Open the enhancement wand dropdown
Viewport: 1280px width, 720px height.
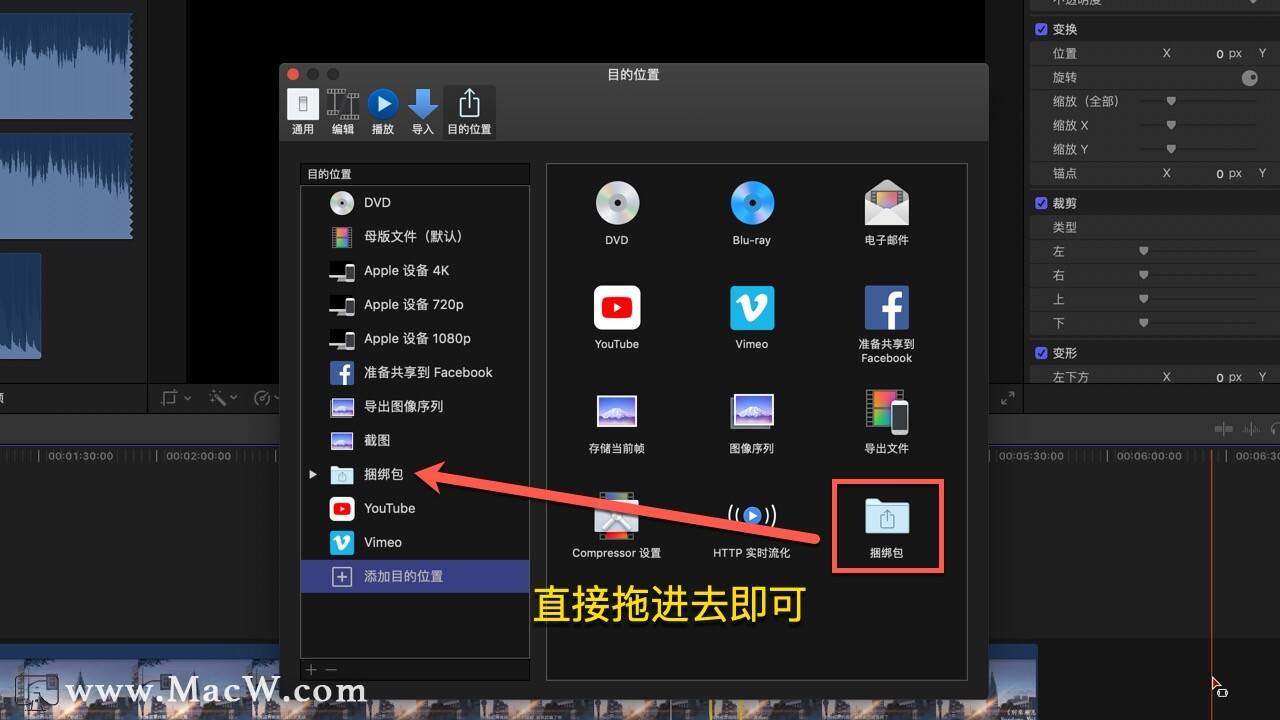click(222, 398)
